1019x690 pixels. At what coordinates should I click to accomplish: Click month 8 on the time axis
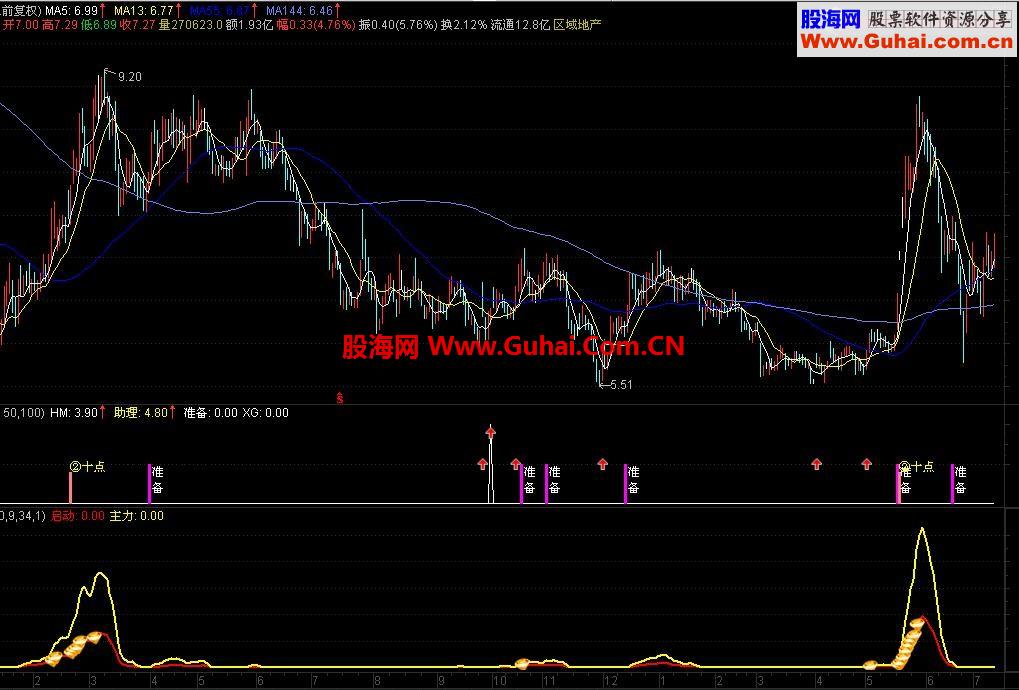(378, 681)
